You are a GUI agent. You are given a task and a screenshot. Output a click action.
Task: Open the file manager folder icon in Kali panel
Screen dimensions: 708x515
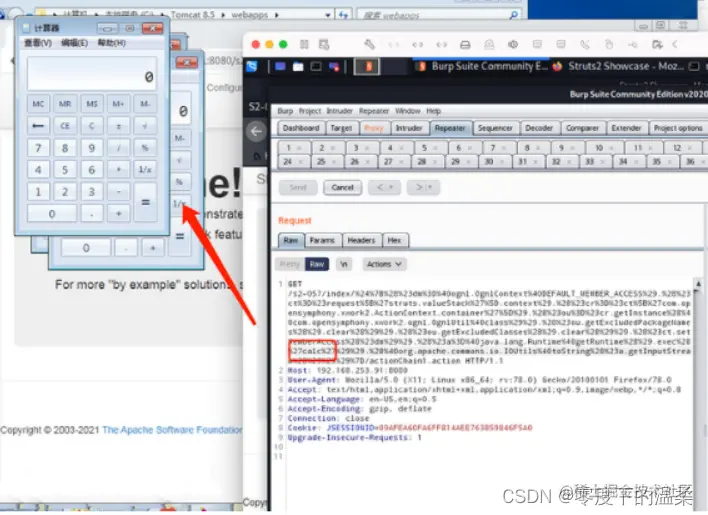tap(298, 67)
